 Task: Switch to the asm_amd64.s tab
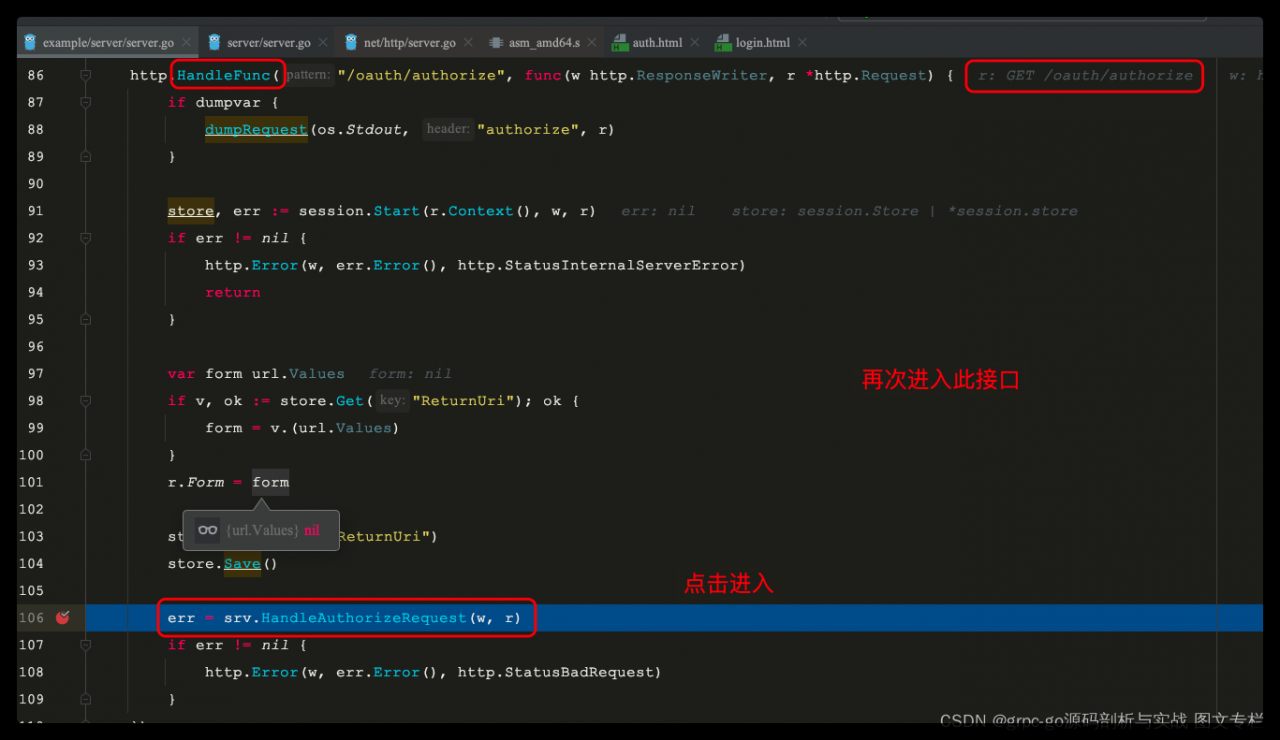[x=544, y=43]
